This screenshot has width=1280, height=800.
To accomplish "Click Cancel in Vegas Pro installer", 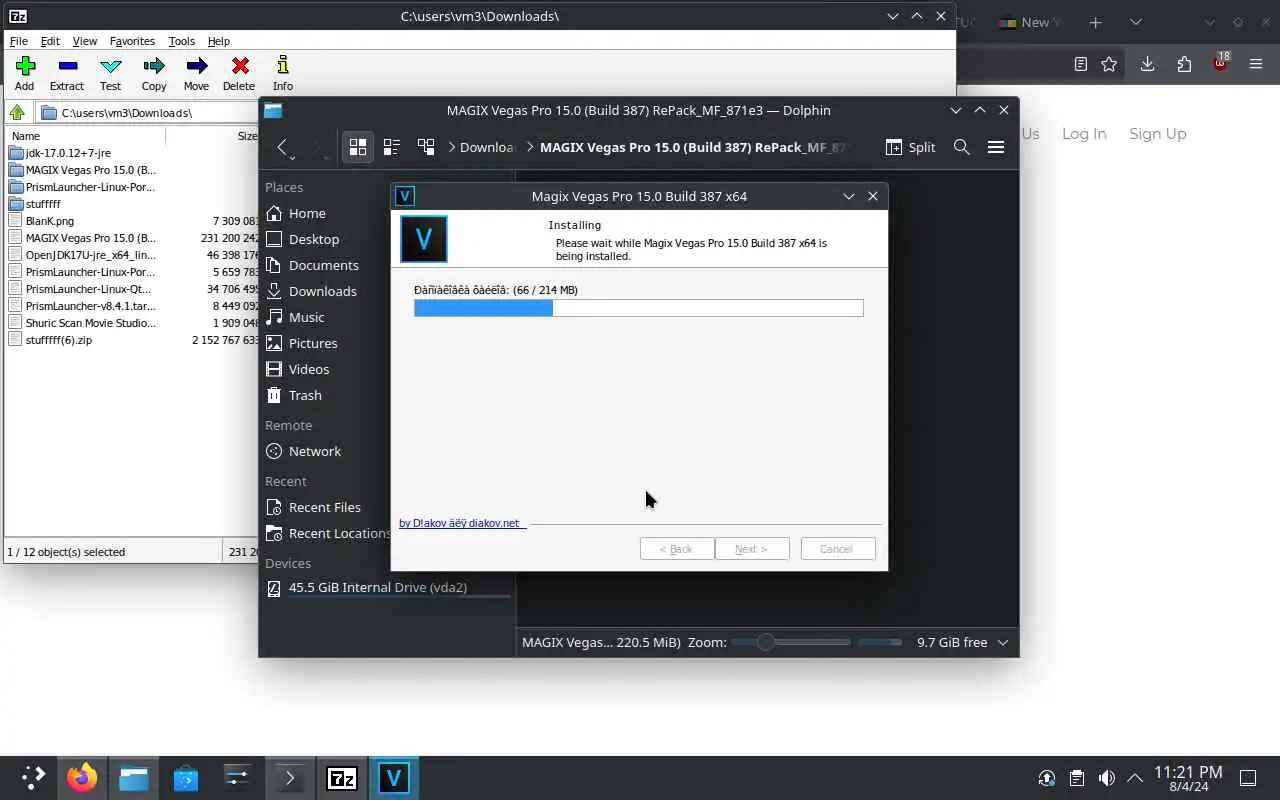I will pyautogui.click(x=838, y=549).
